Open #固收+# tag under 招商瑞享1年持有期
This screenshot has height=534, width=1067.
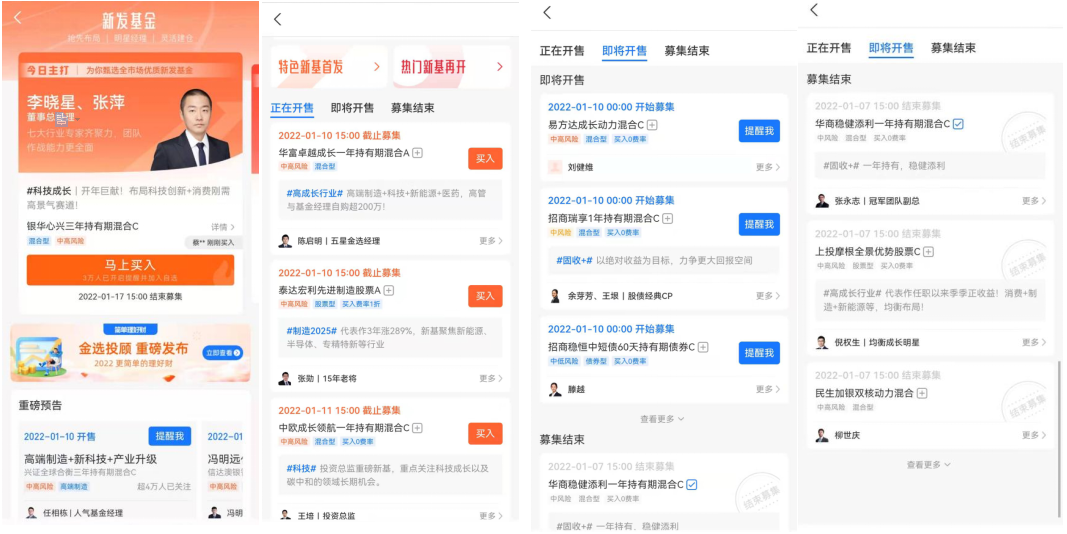click(575, 260)
